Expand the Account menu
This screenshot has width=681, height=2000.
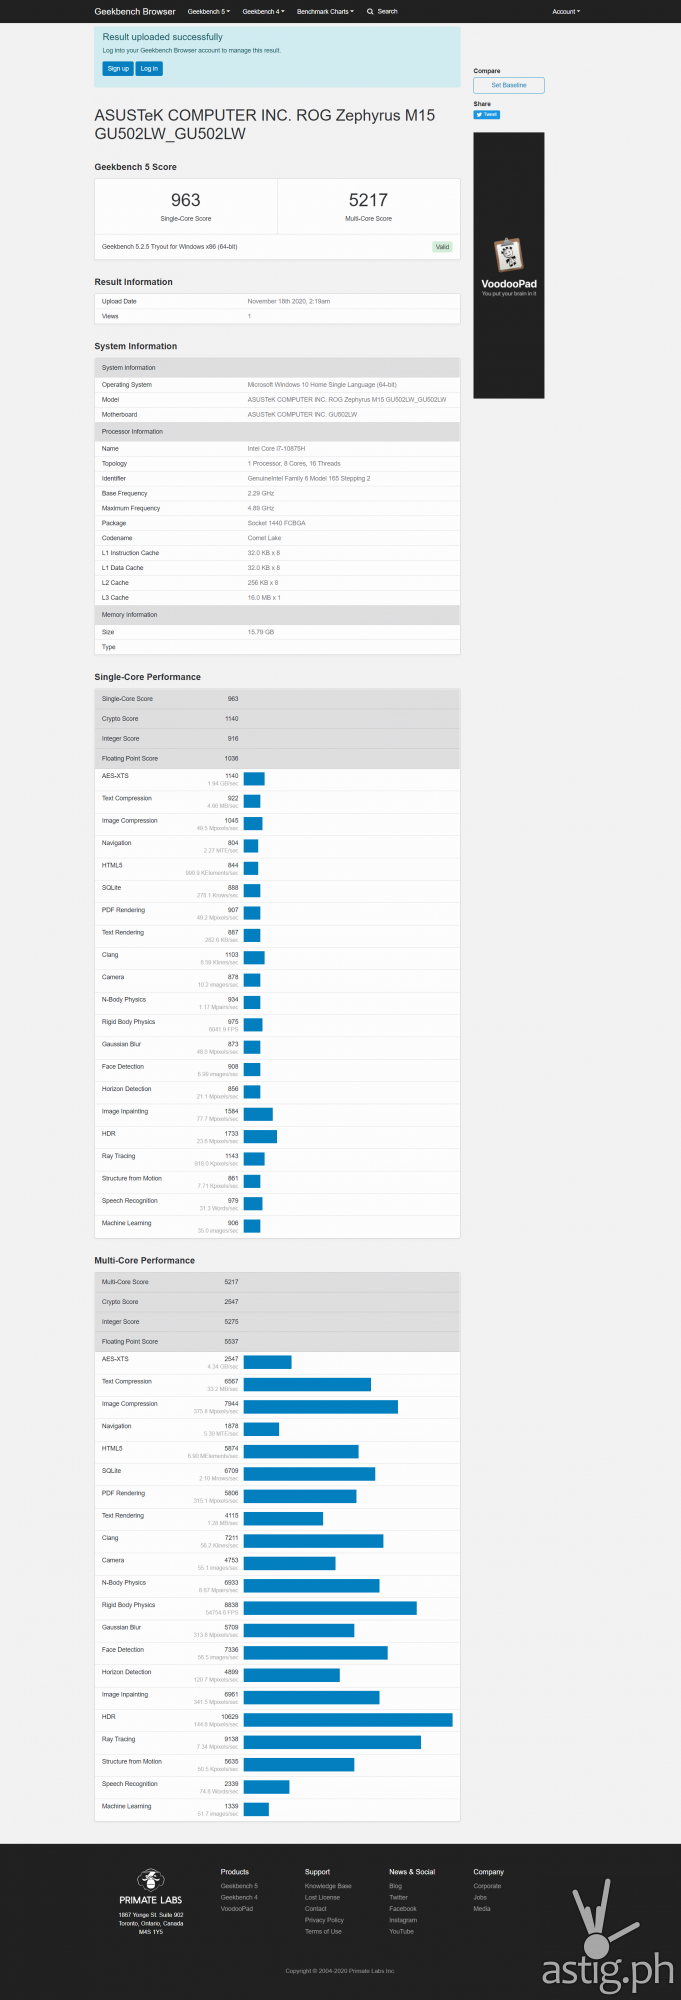(x=566, y=12)
